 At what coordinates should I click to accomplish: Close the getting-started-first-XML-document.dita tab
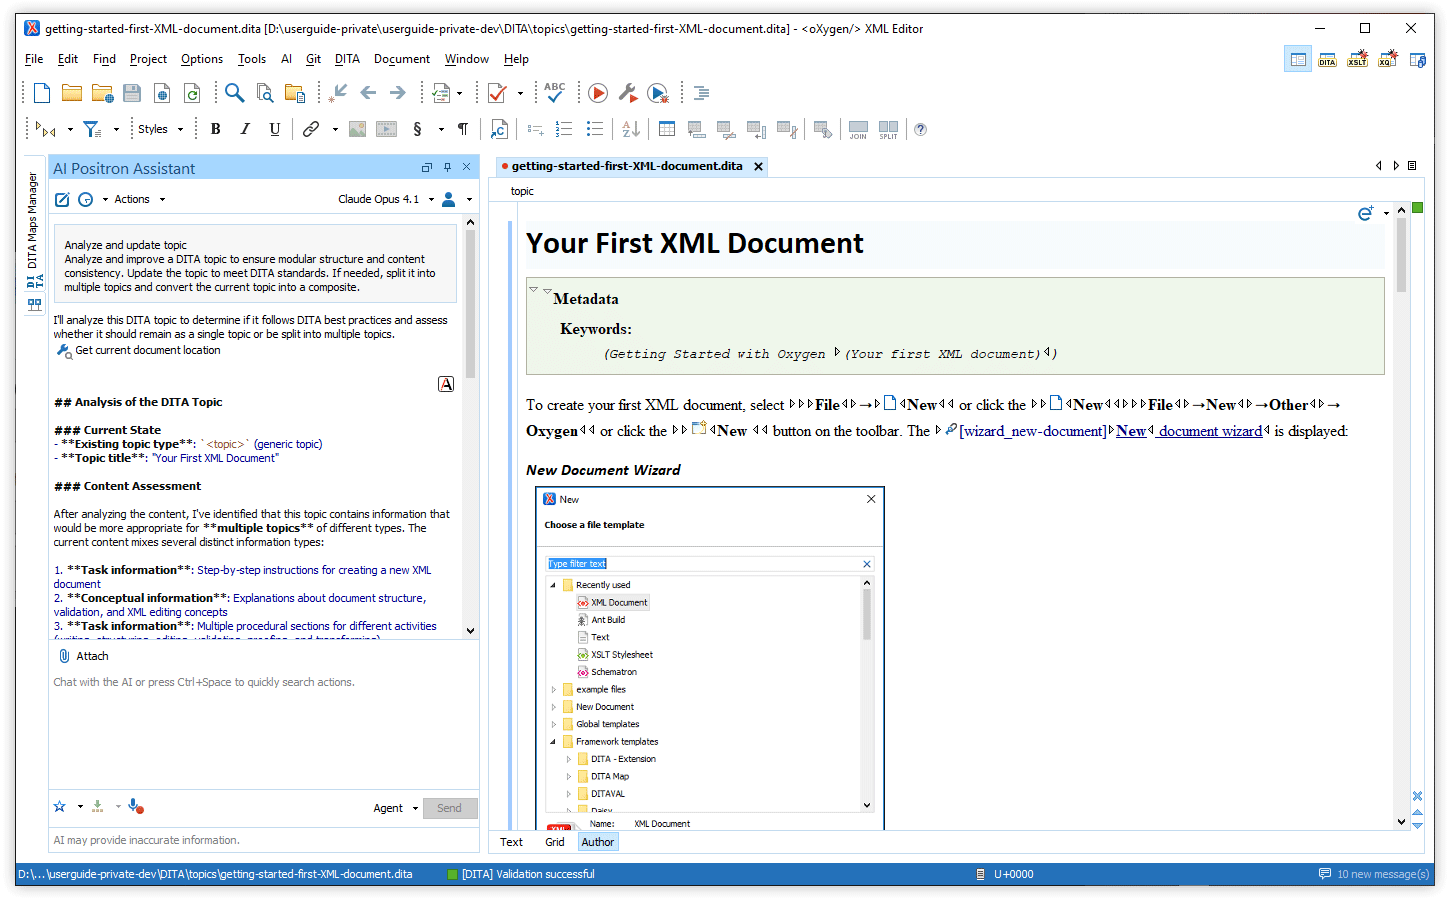[759, 167]
